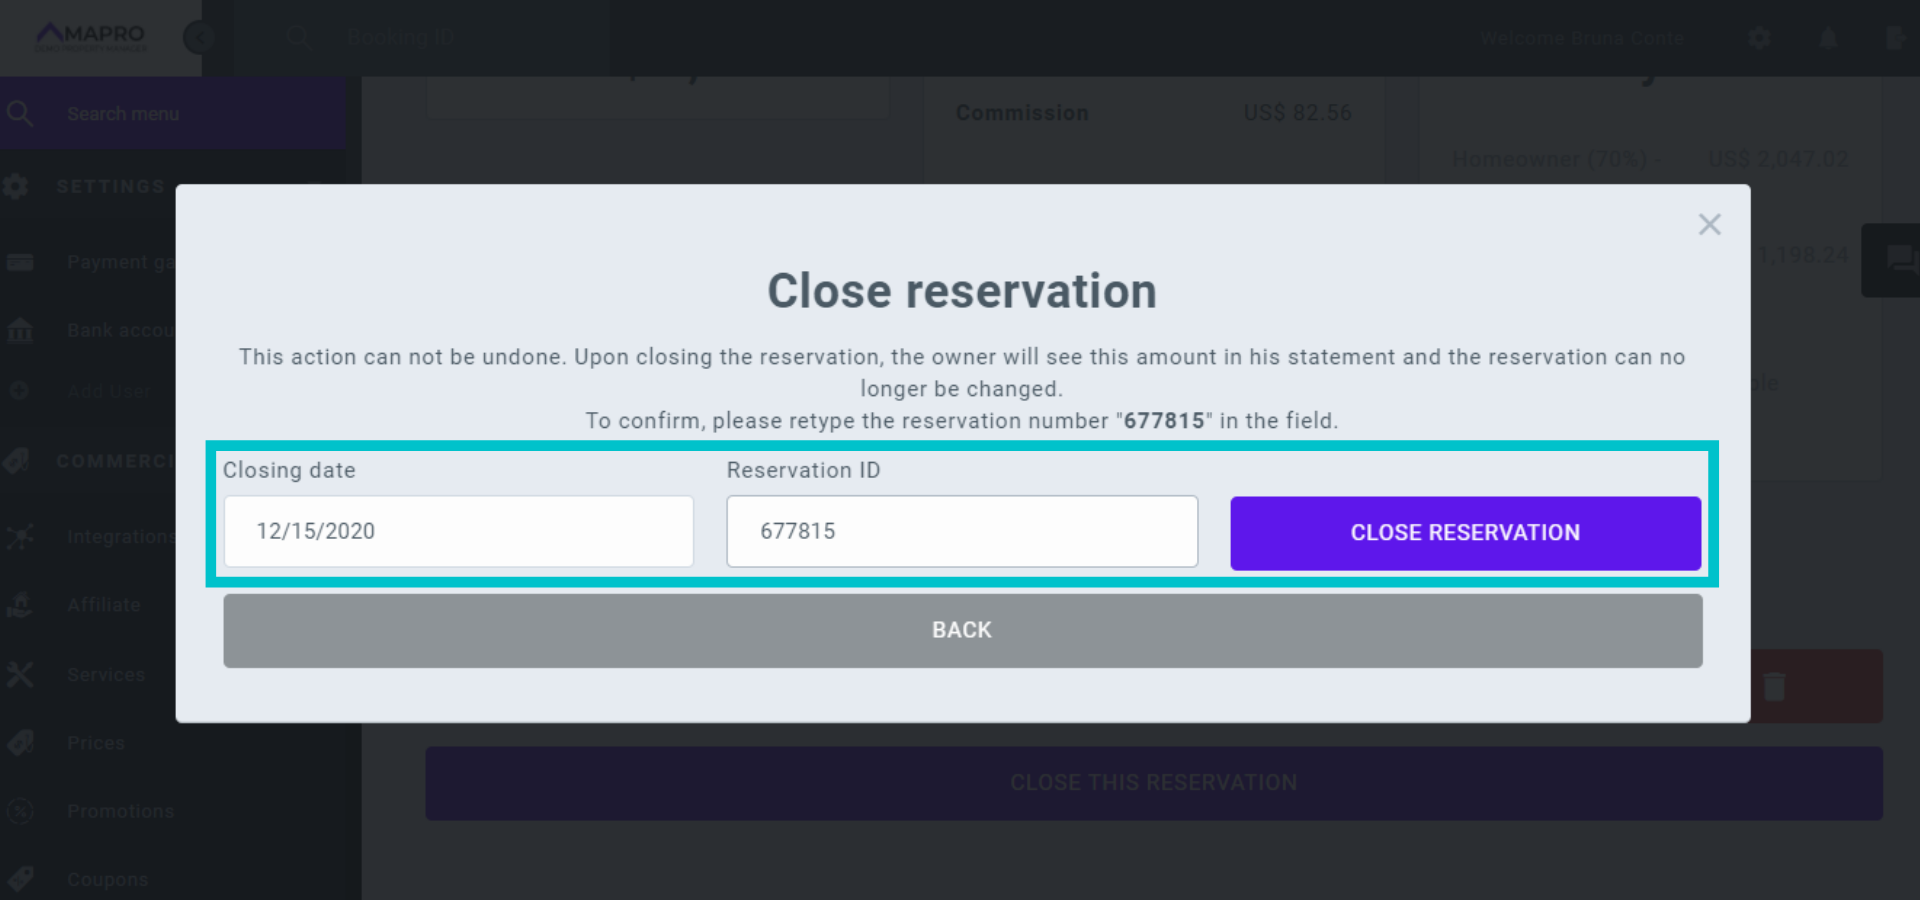The height and width of the screenshot is (900, 1920).
Task: Click the red trash delete icon
Action: (x=1772, y=685)
